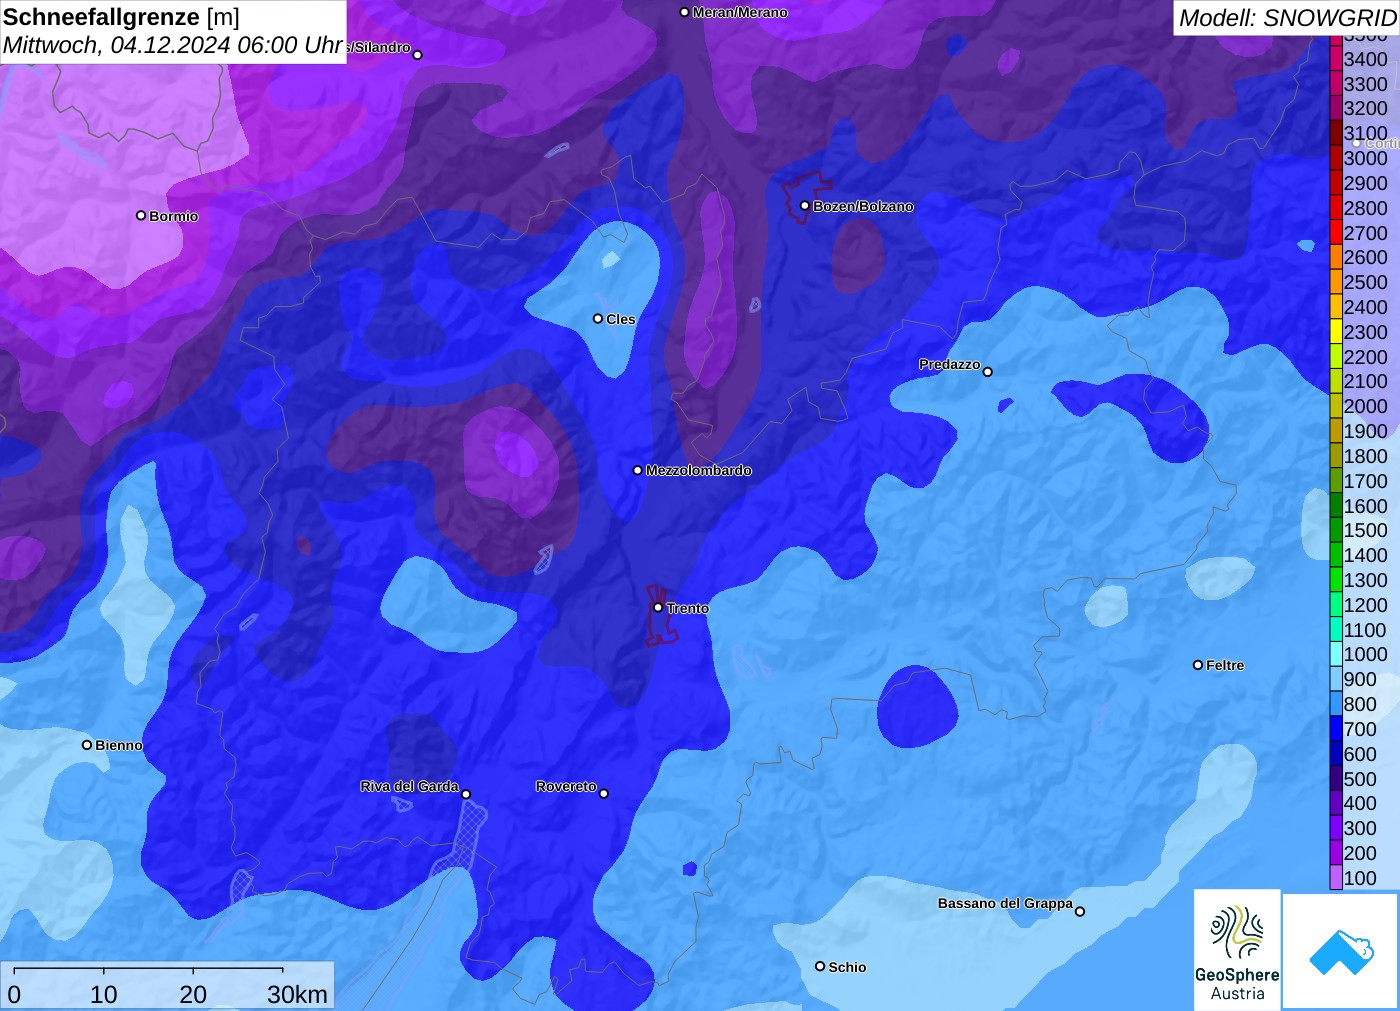Click the 2100 value in legend
The image size is (1400, 1011).
tap(1366, 381)
